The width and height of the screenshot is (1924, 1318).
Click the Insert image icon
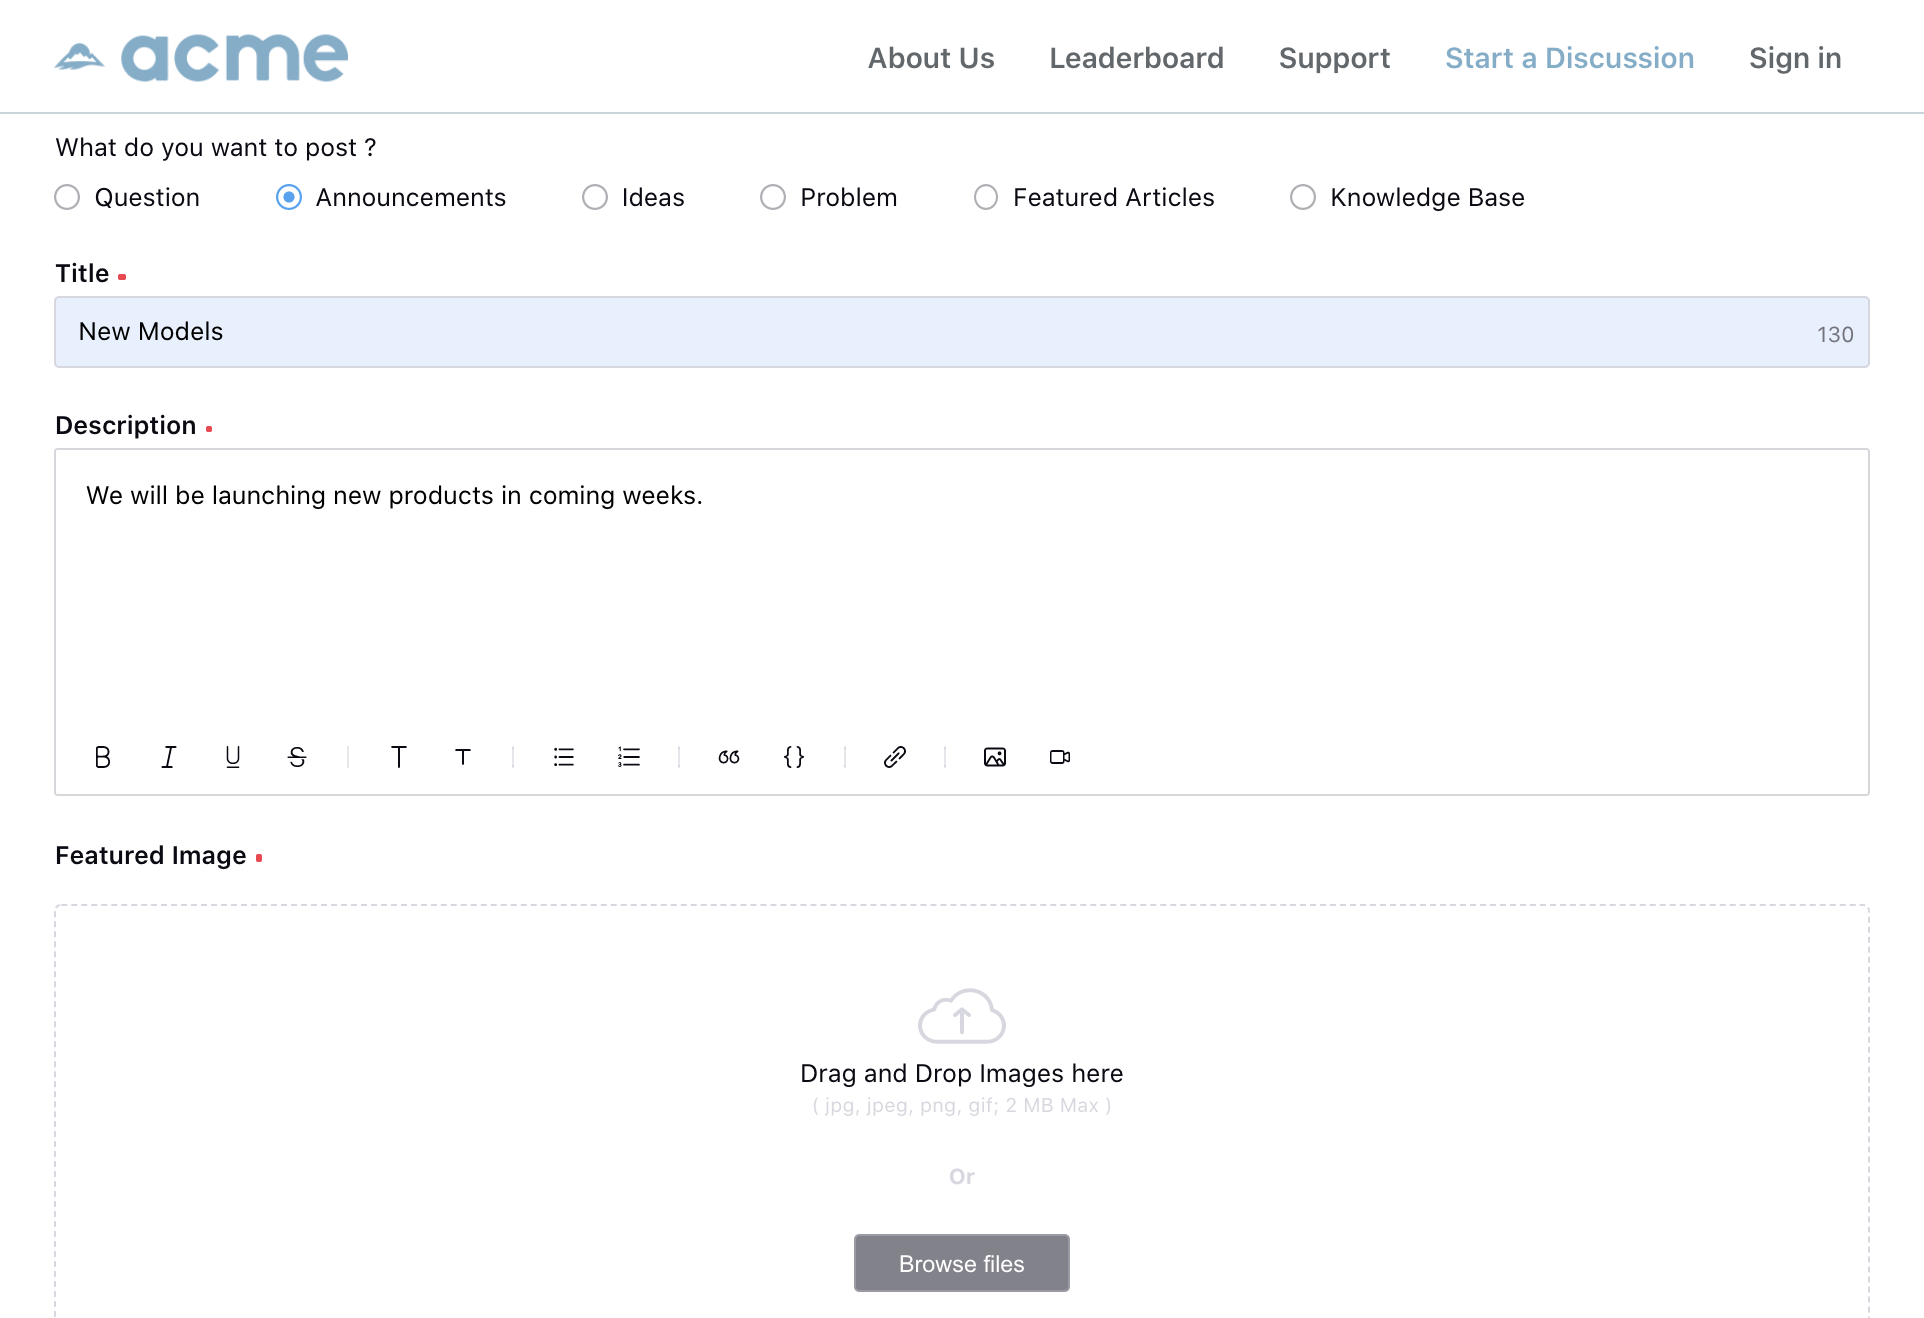pyautogui.click(x=996, y=757)
